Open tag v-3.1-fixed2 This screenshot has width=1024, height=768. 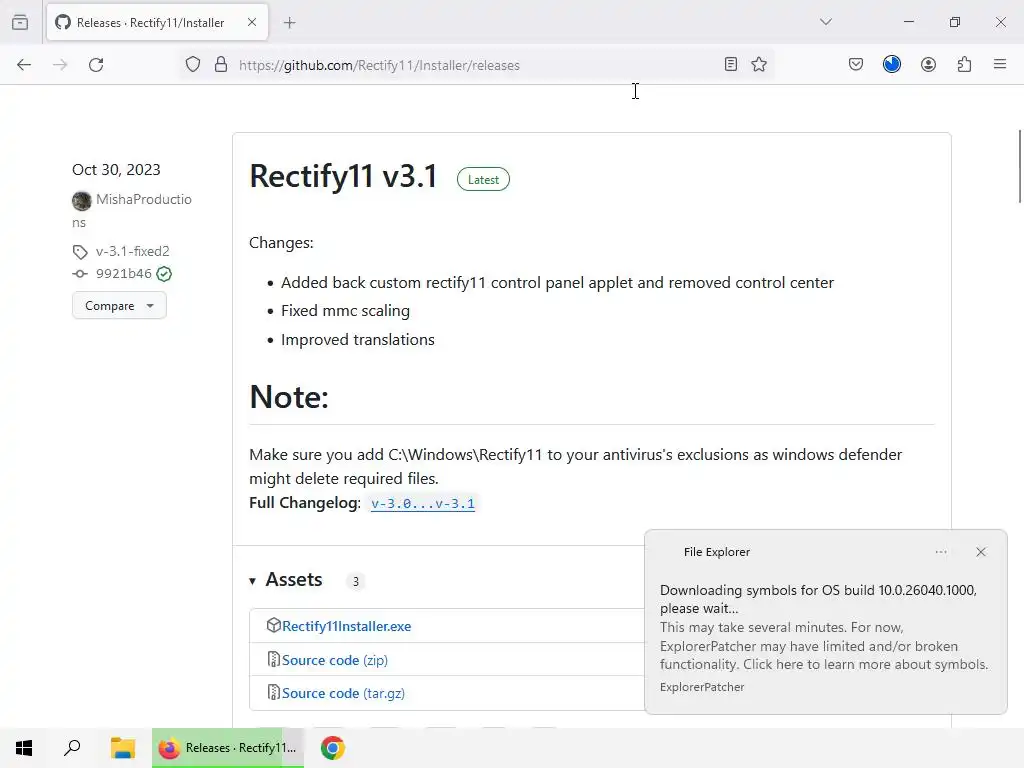(133, 251)
